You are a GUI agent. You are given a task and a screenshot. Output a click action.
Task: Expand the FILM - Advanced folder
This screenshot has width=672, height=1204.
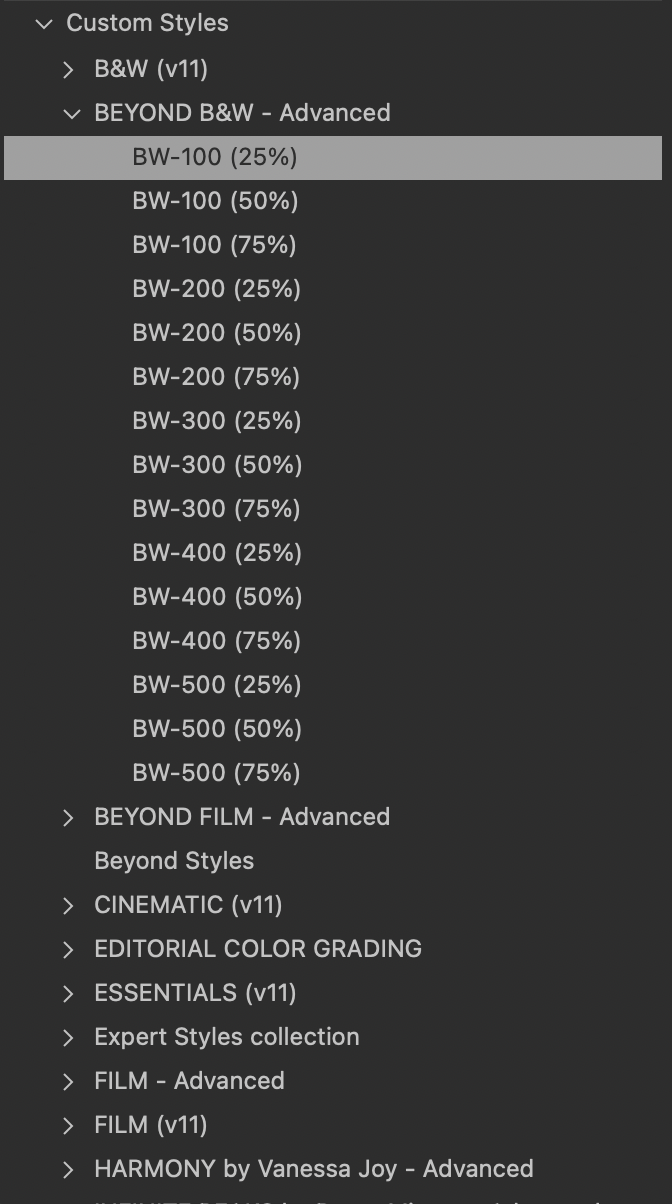click(69, 1081)
